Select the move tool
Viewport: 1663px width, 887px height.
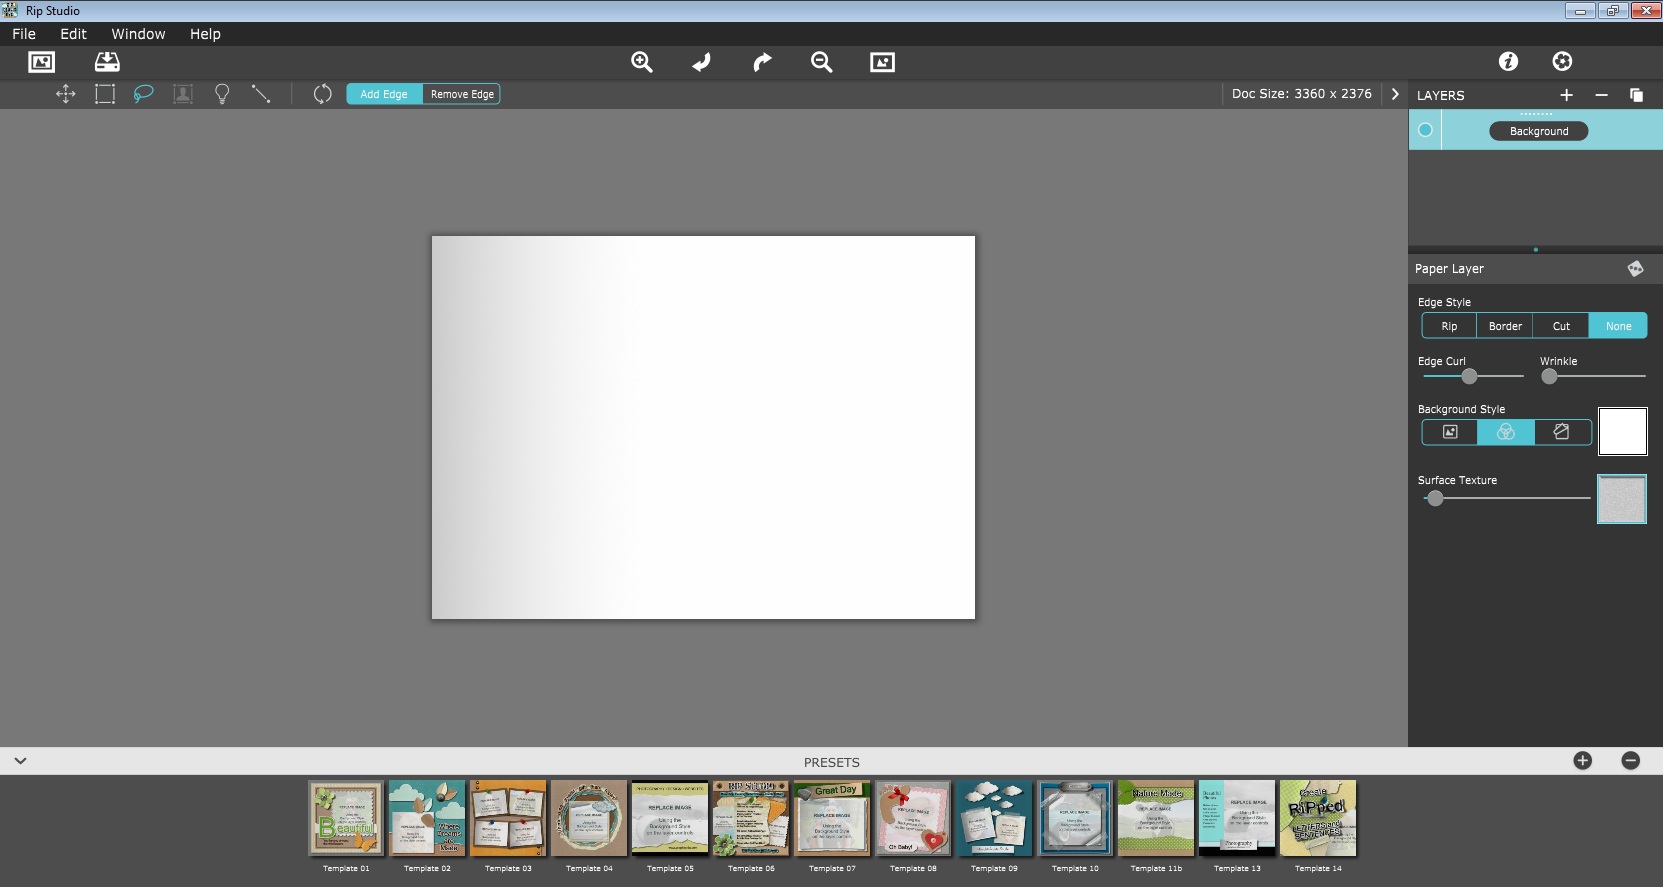(x=66, y=94)
